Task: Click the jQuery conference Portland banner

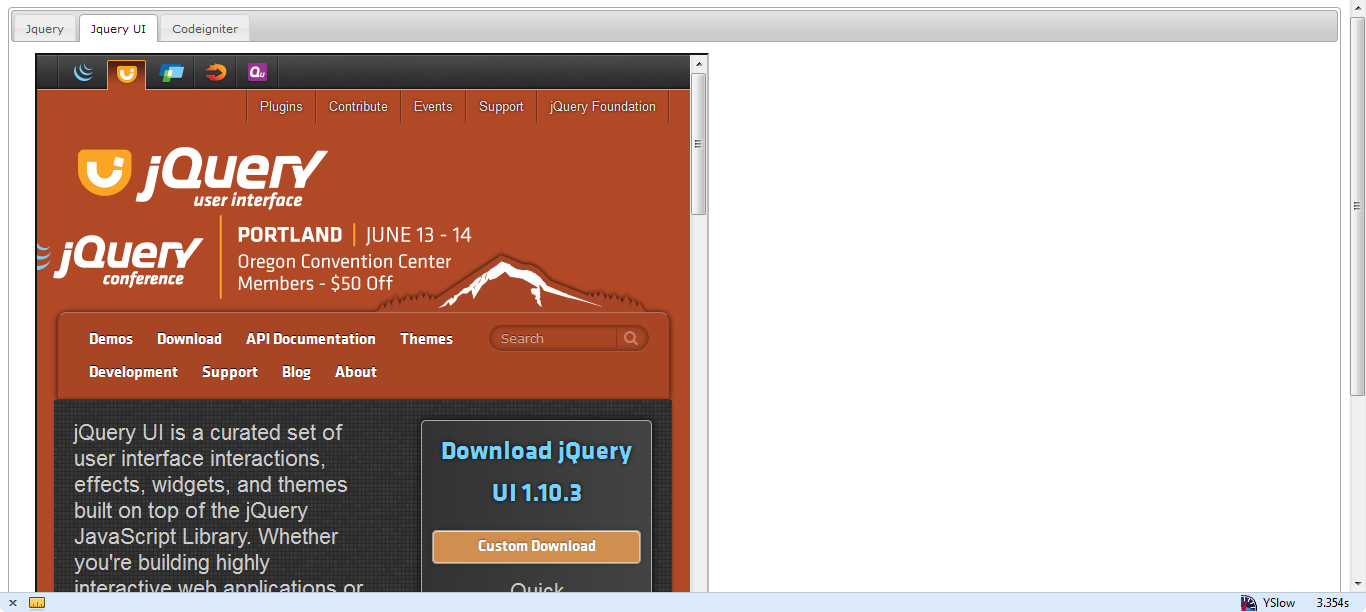Action: pyautogui.click(x=340, y=263)
